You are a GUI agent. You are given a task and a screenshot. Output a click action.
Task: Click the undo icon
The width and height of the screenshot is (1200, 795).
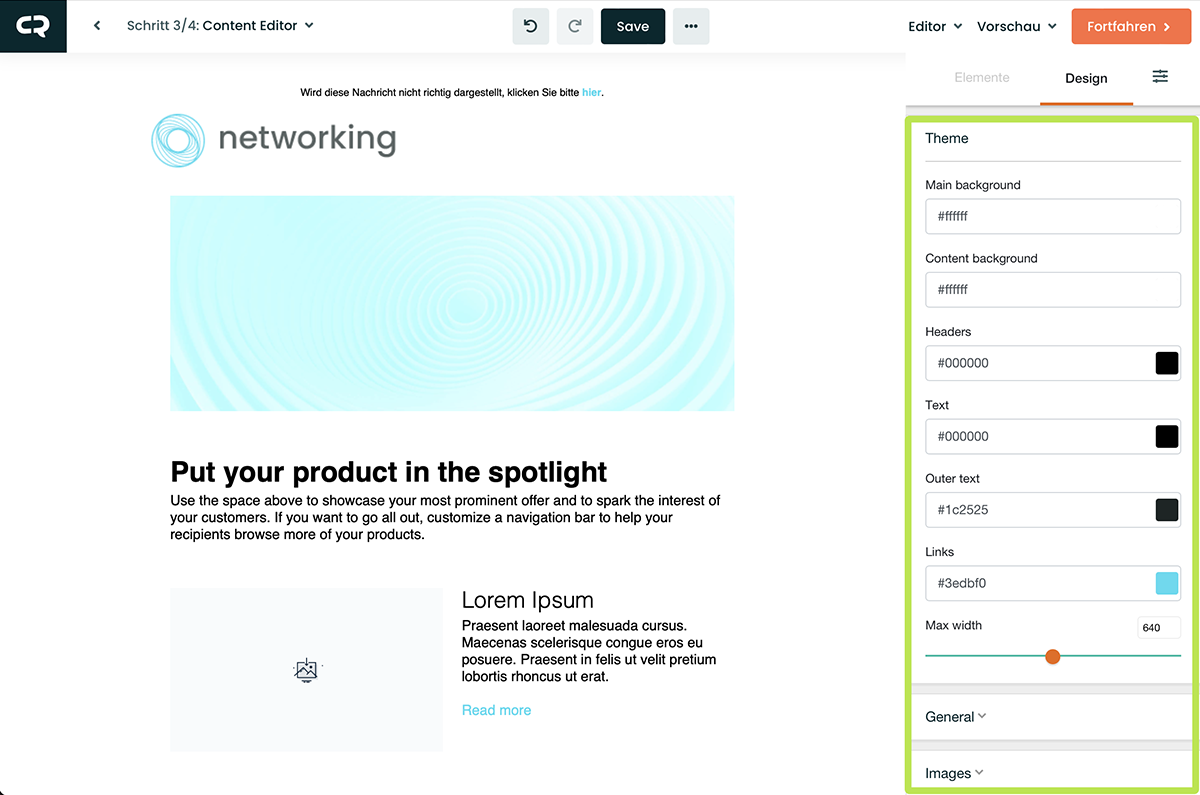(531, 27)
